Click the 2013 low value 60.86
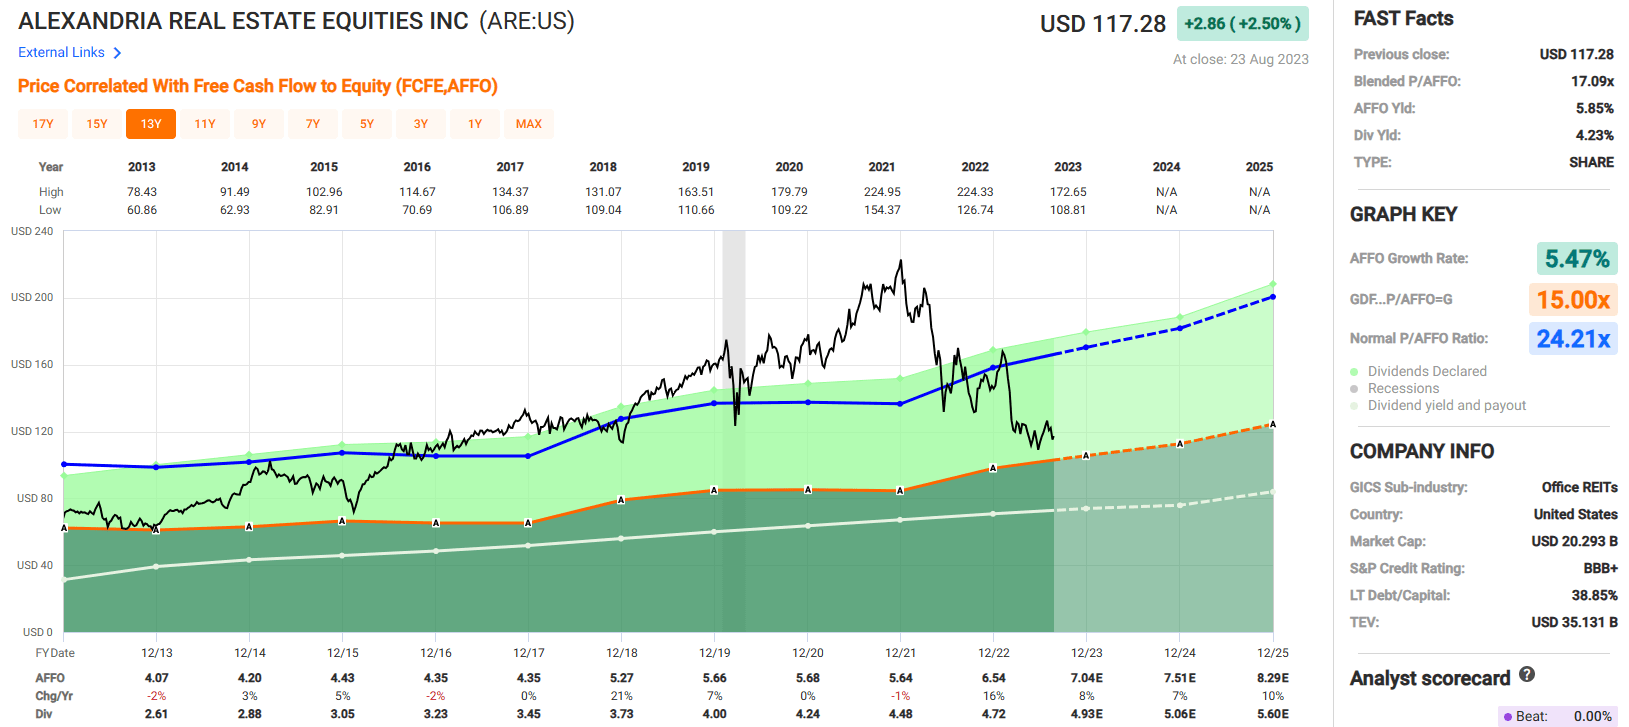 point(142,210)
